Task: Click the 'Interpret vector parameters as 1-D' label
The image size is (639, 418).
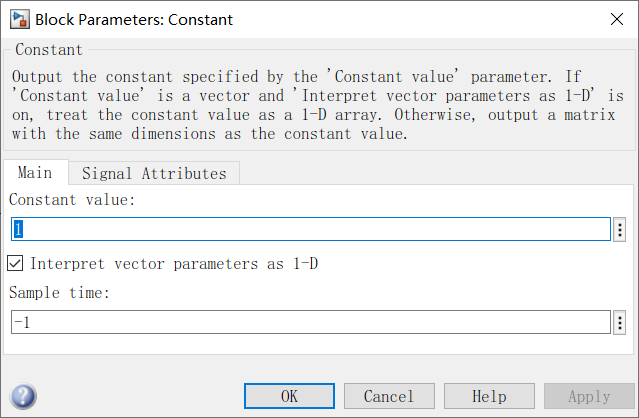Action: coord(174,264)
